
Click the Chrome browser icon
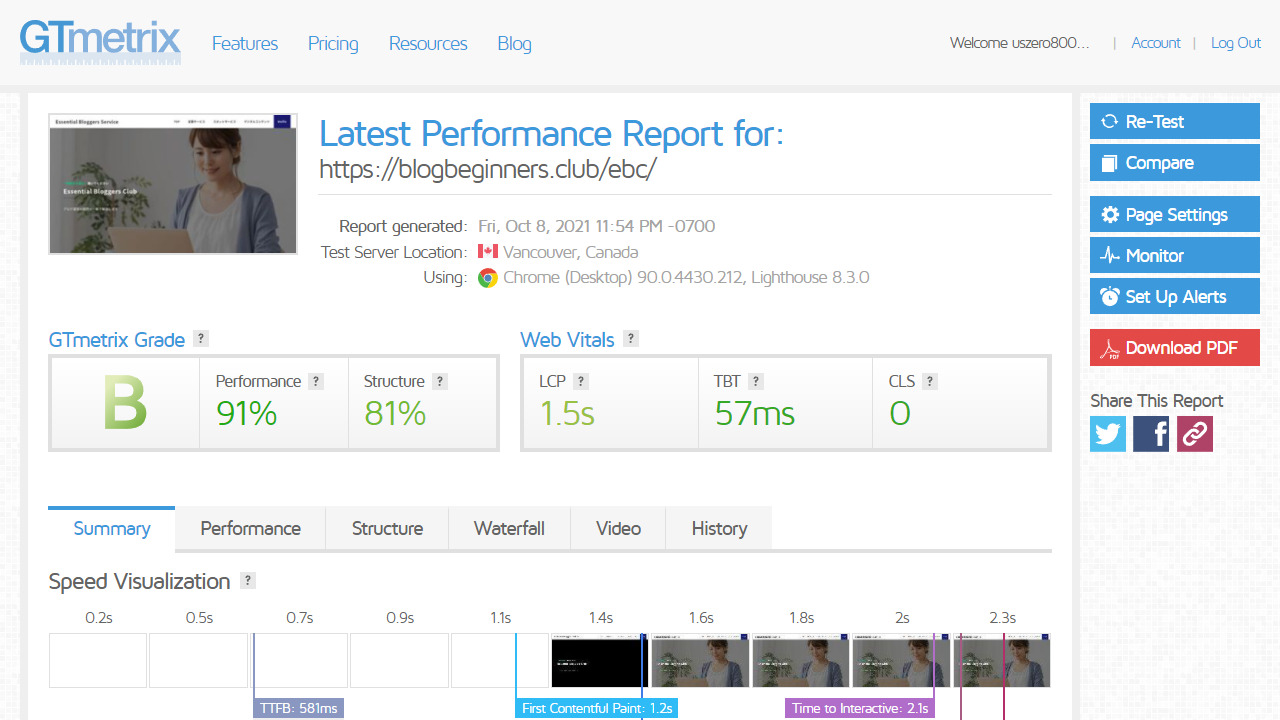(488, 278)
